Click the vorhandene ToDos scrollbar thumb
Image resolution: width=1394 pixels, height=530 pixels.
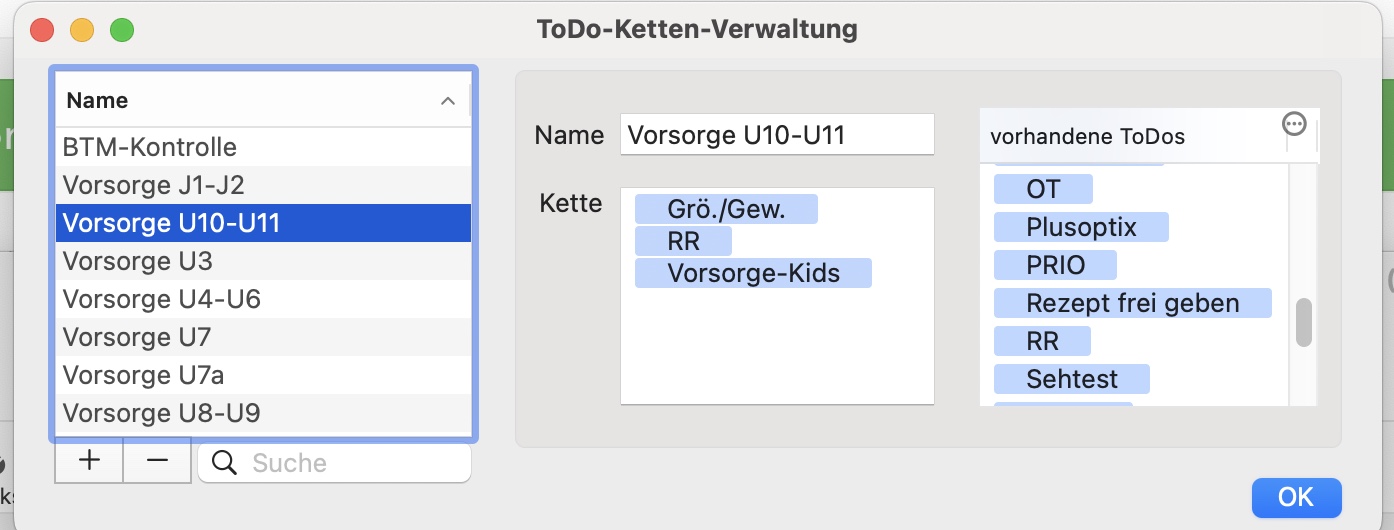tap(1303, 323)
